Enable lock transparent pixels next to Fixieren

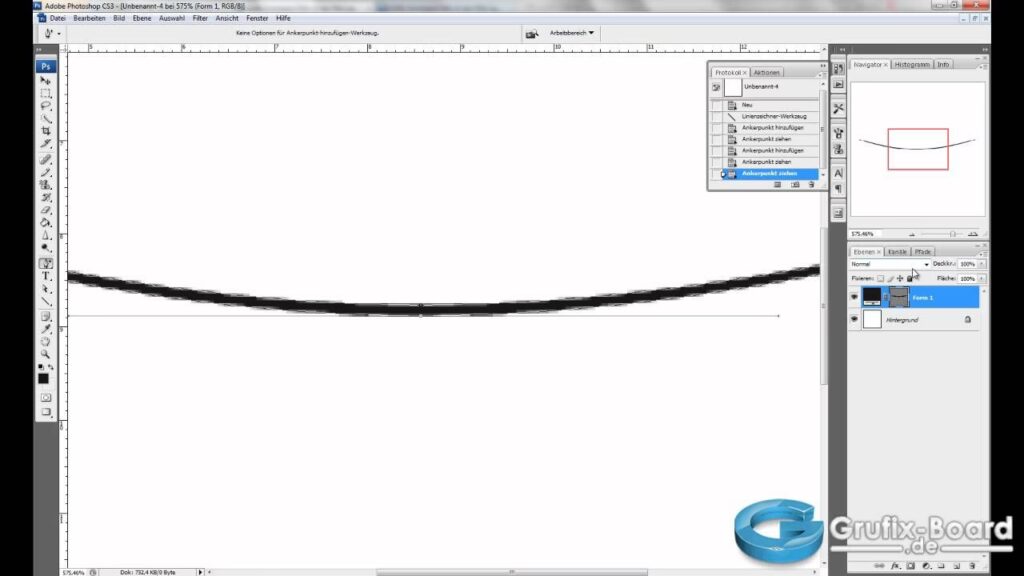pos(881,278)
